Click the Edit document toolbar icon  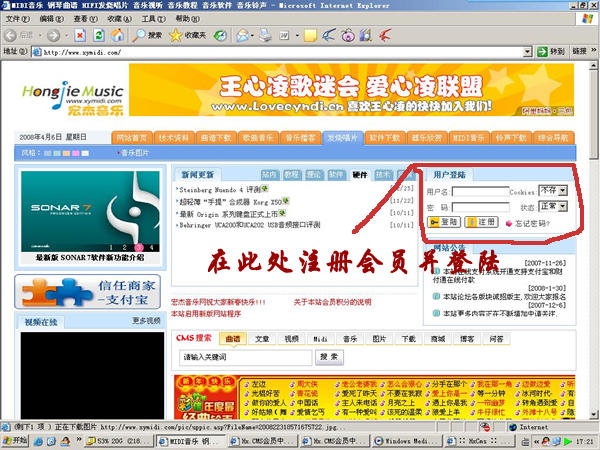click(284, 36)
